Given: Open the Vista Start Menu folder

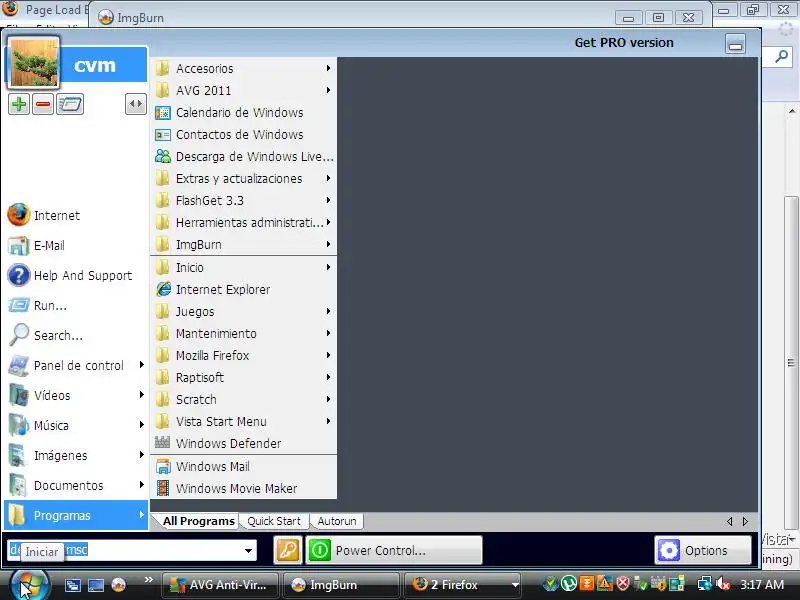Looking at the screenshot, I should pos(243,421).
